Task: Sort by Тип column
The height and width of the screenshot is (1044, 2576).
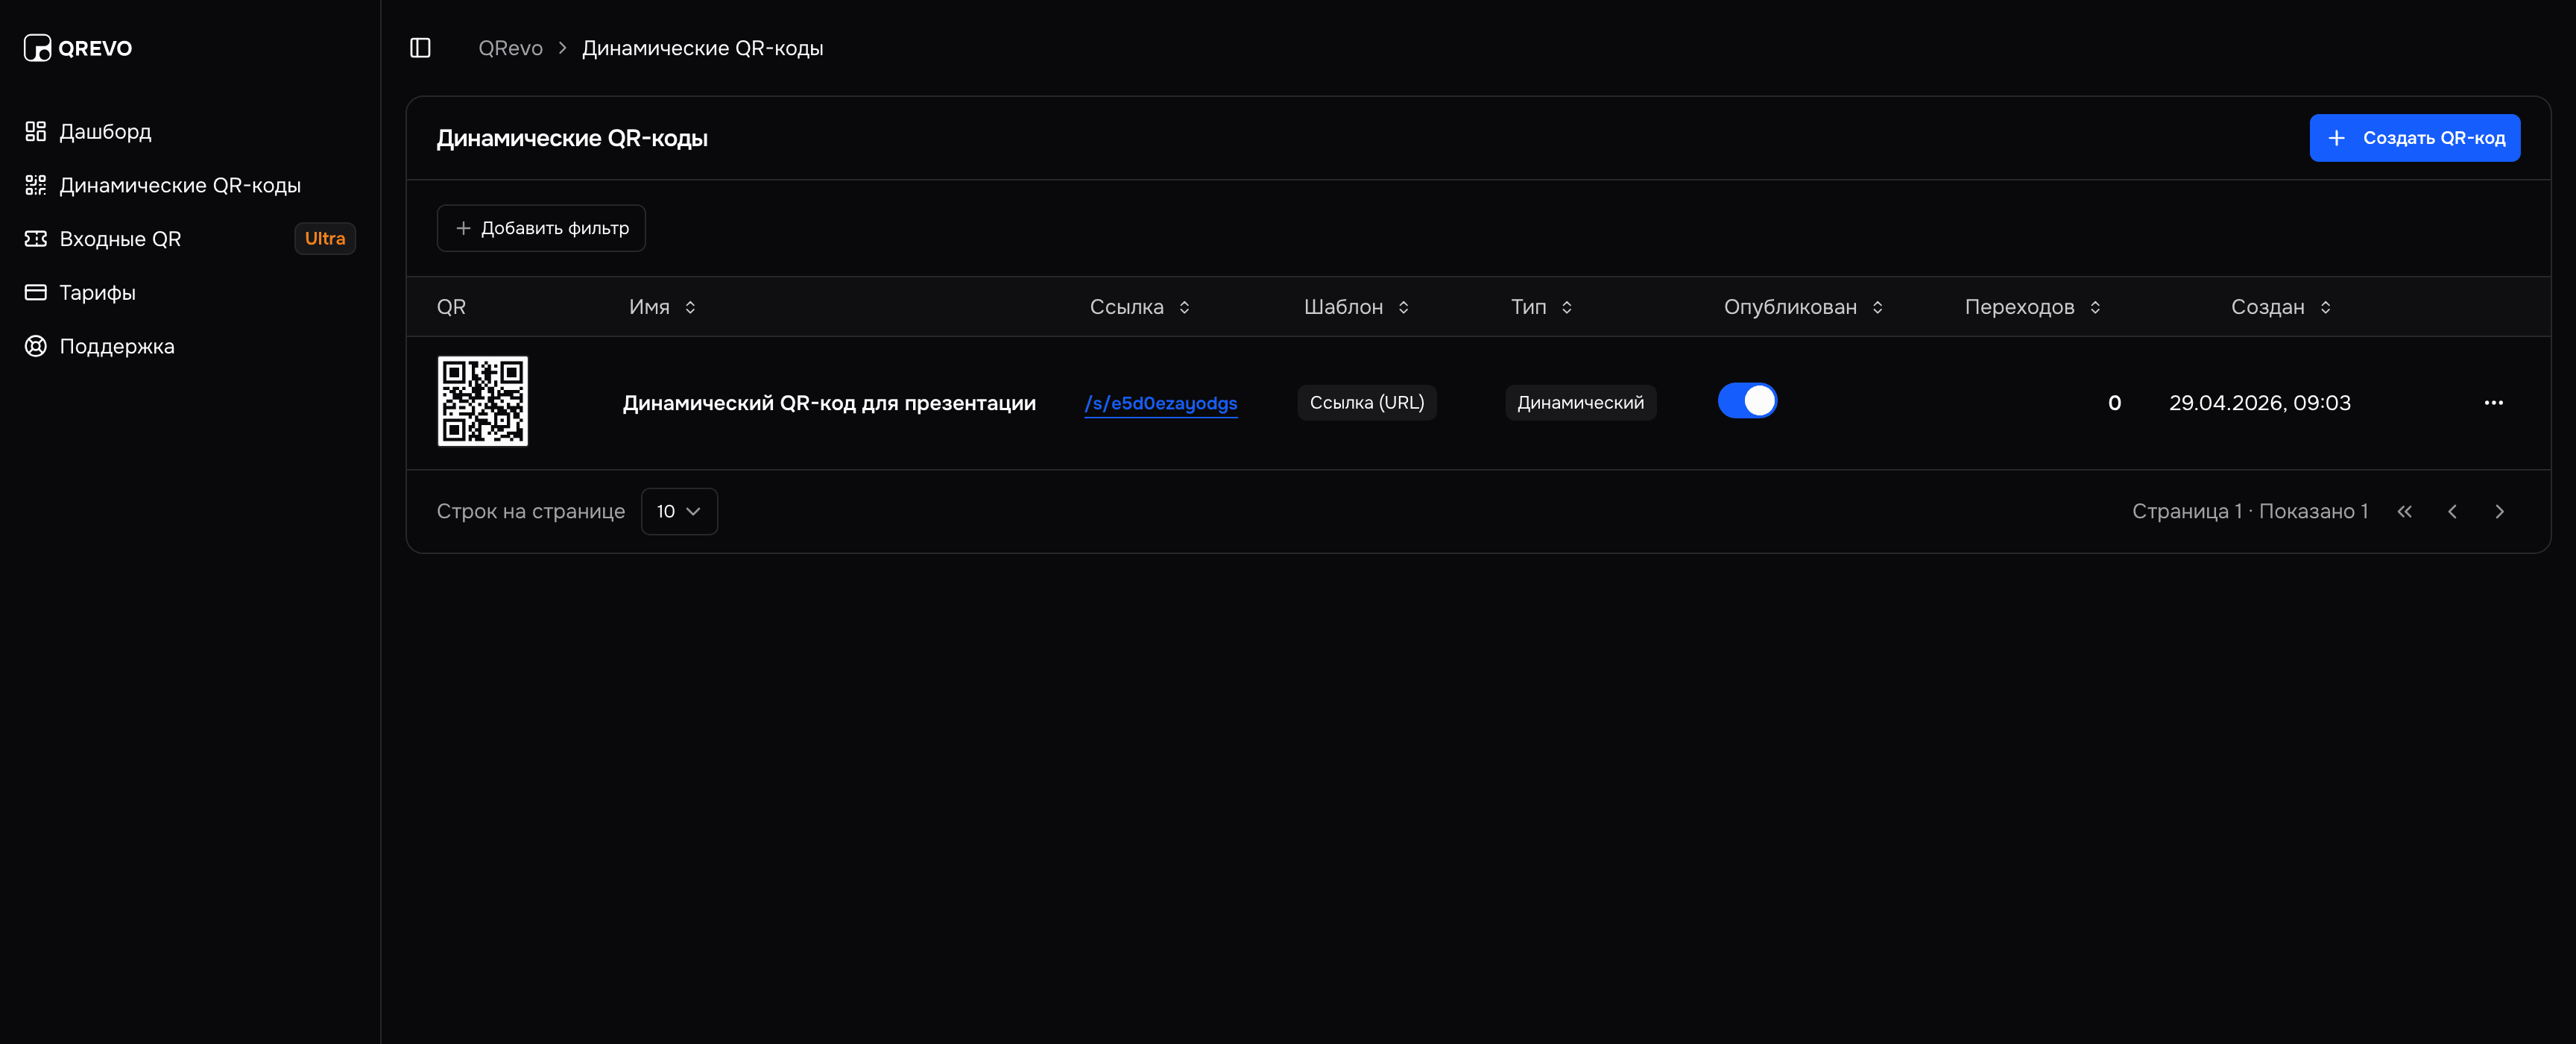Action: [x=1541, y=307]
